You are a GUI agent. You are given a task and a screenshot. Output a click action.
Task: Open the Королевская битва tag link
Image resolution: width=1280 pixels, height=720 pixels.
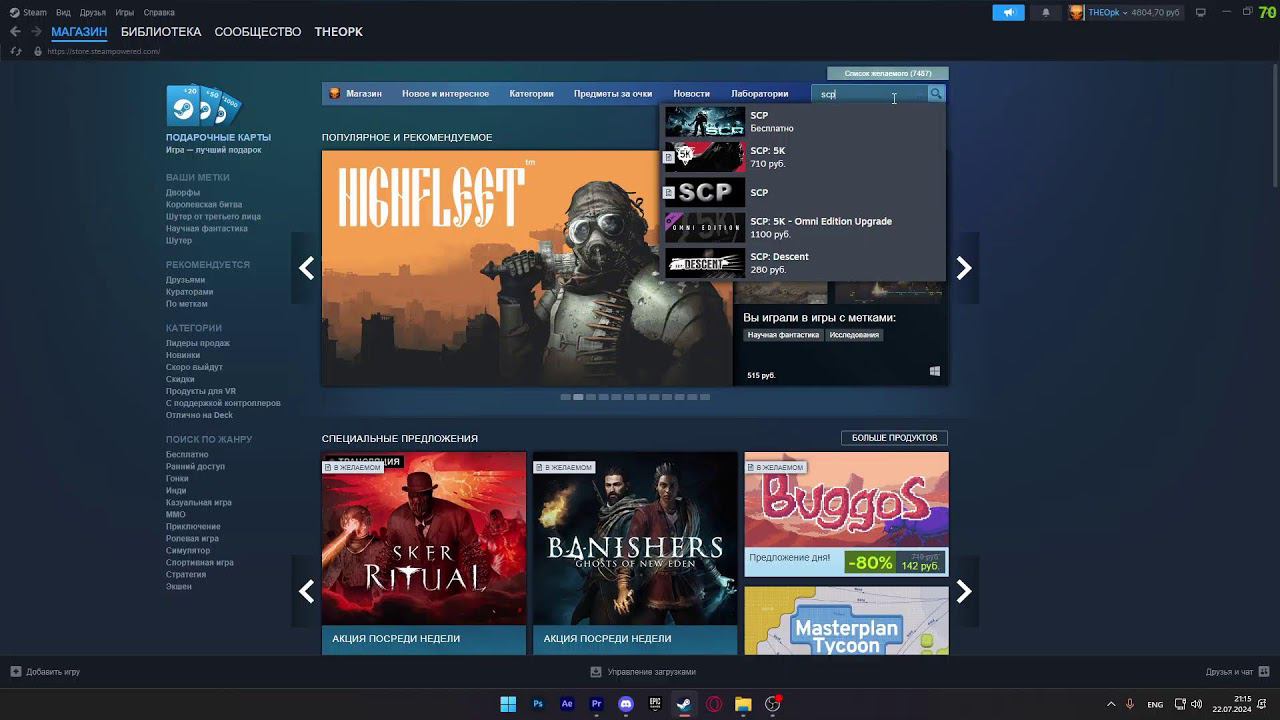[204, 205]
